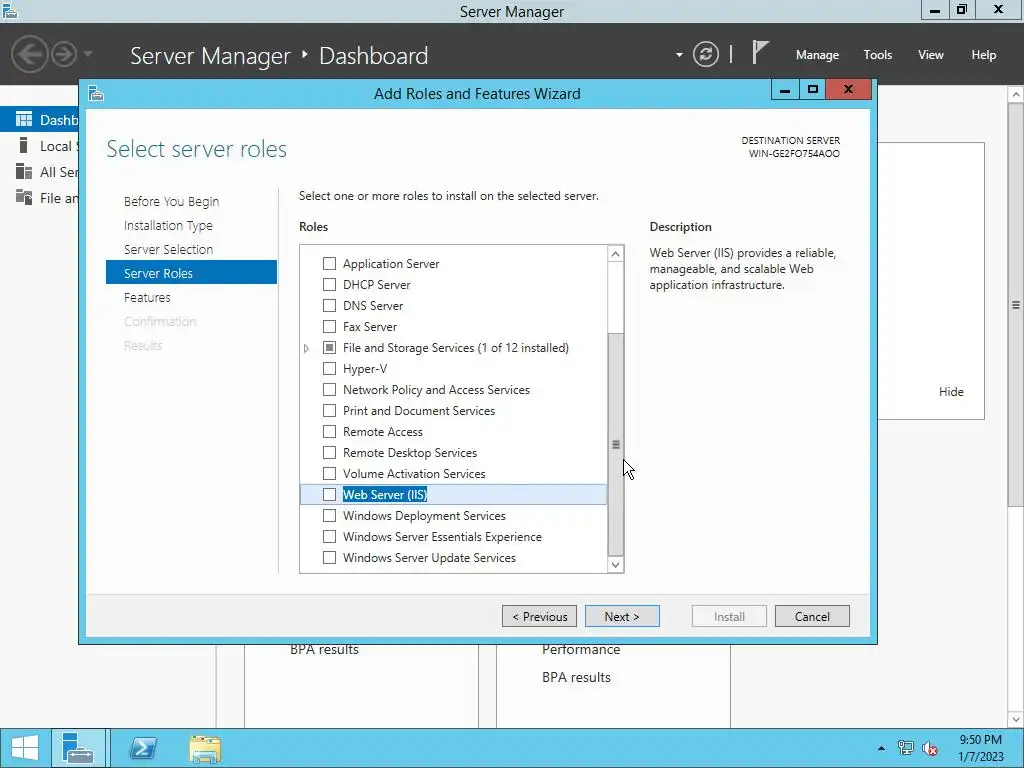Show hidden tray icons arrow

coord(881,748)
